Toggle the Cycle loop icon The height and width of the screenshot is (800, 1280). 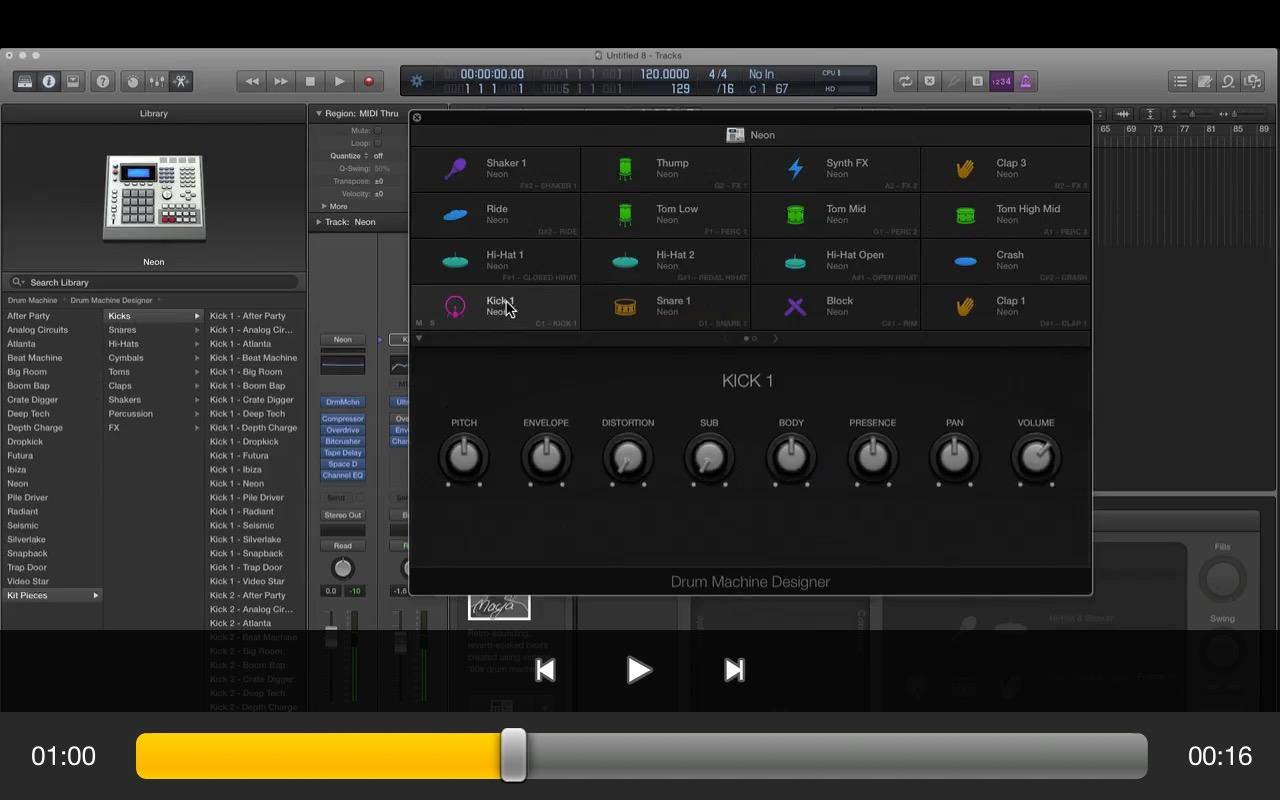[x=905, y=82]
